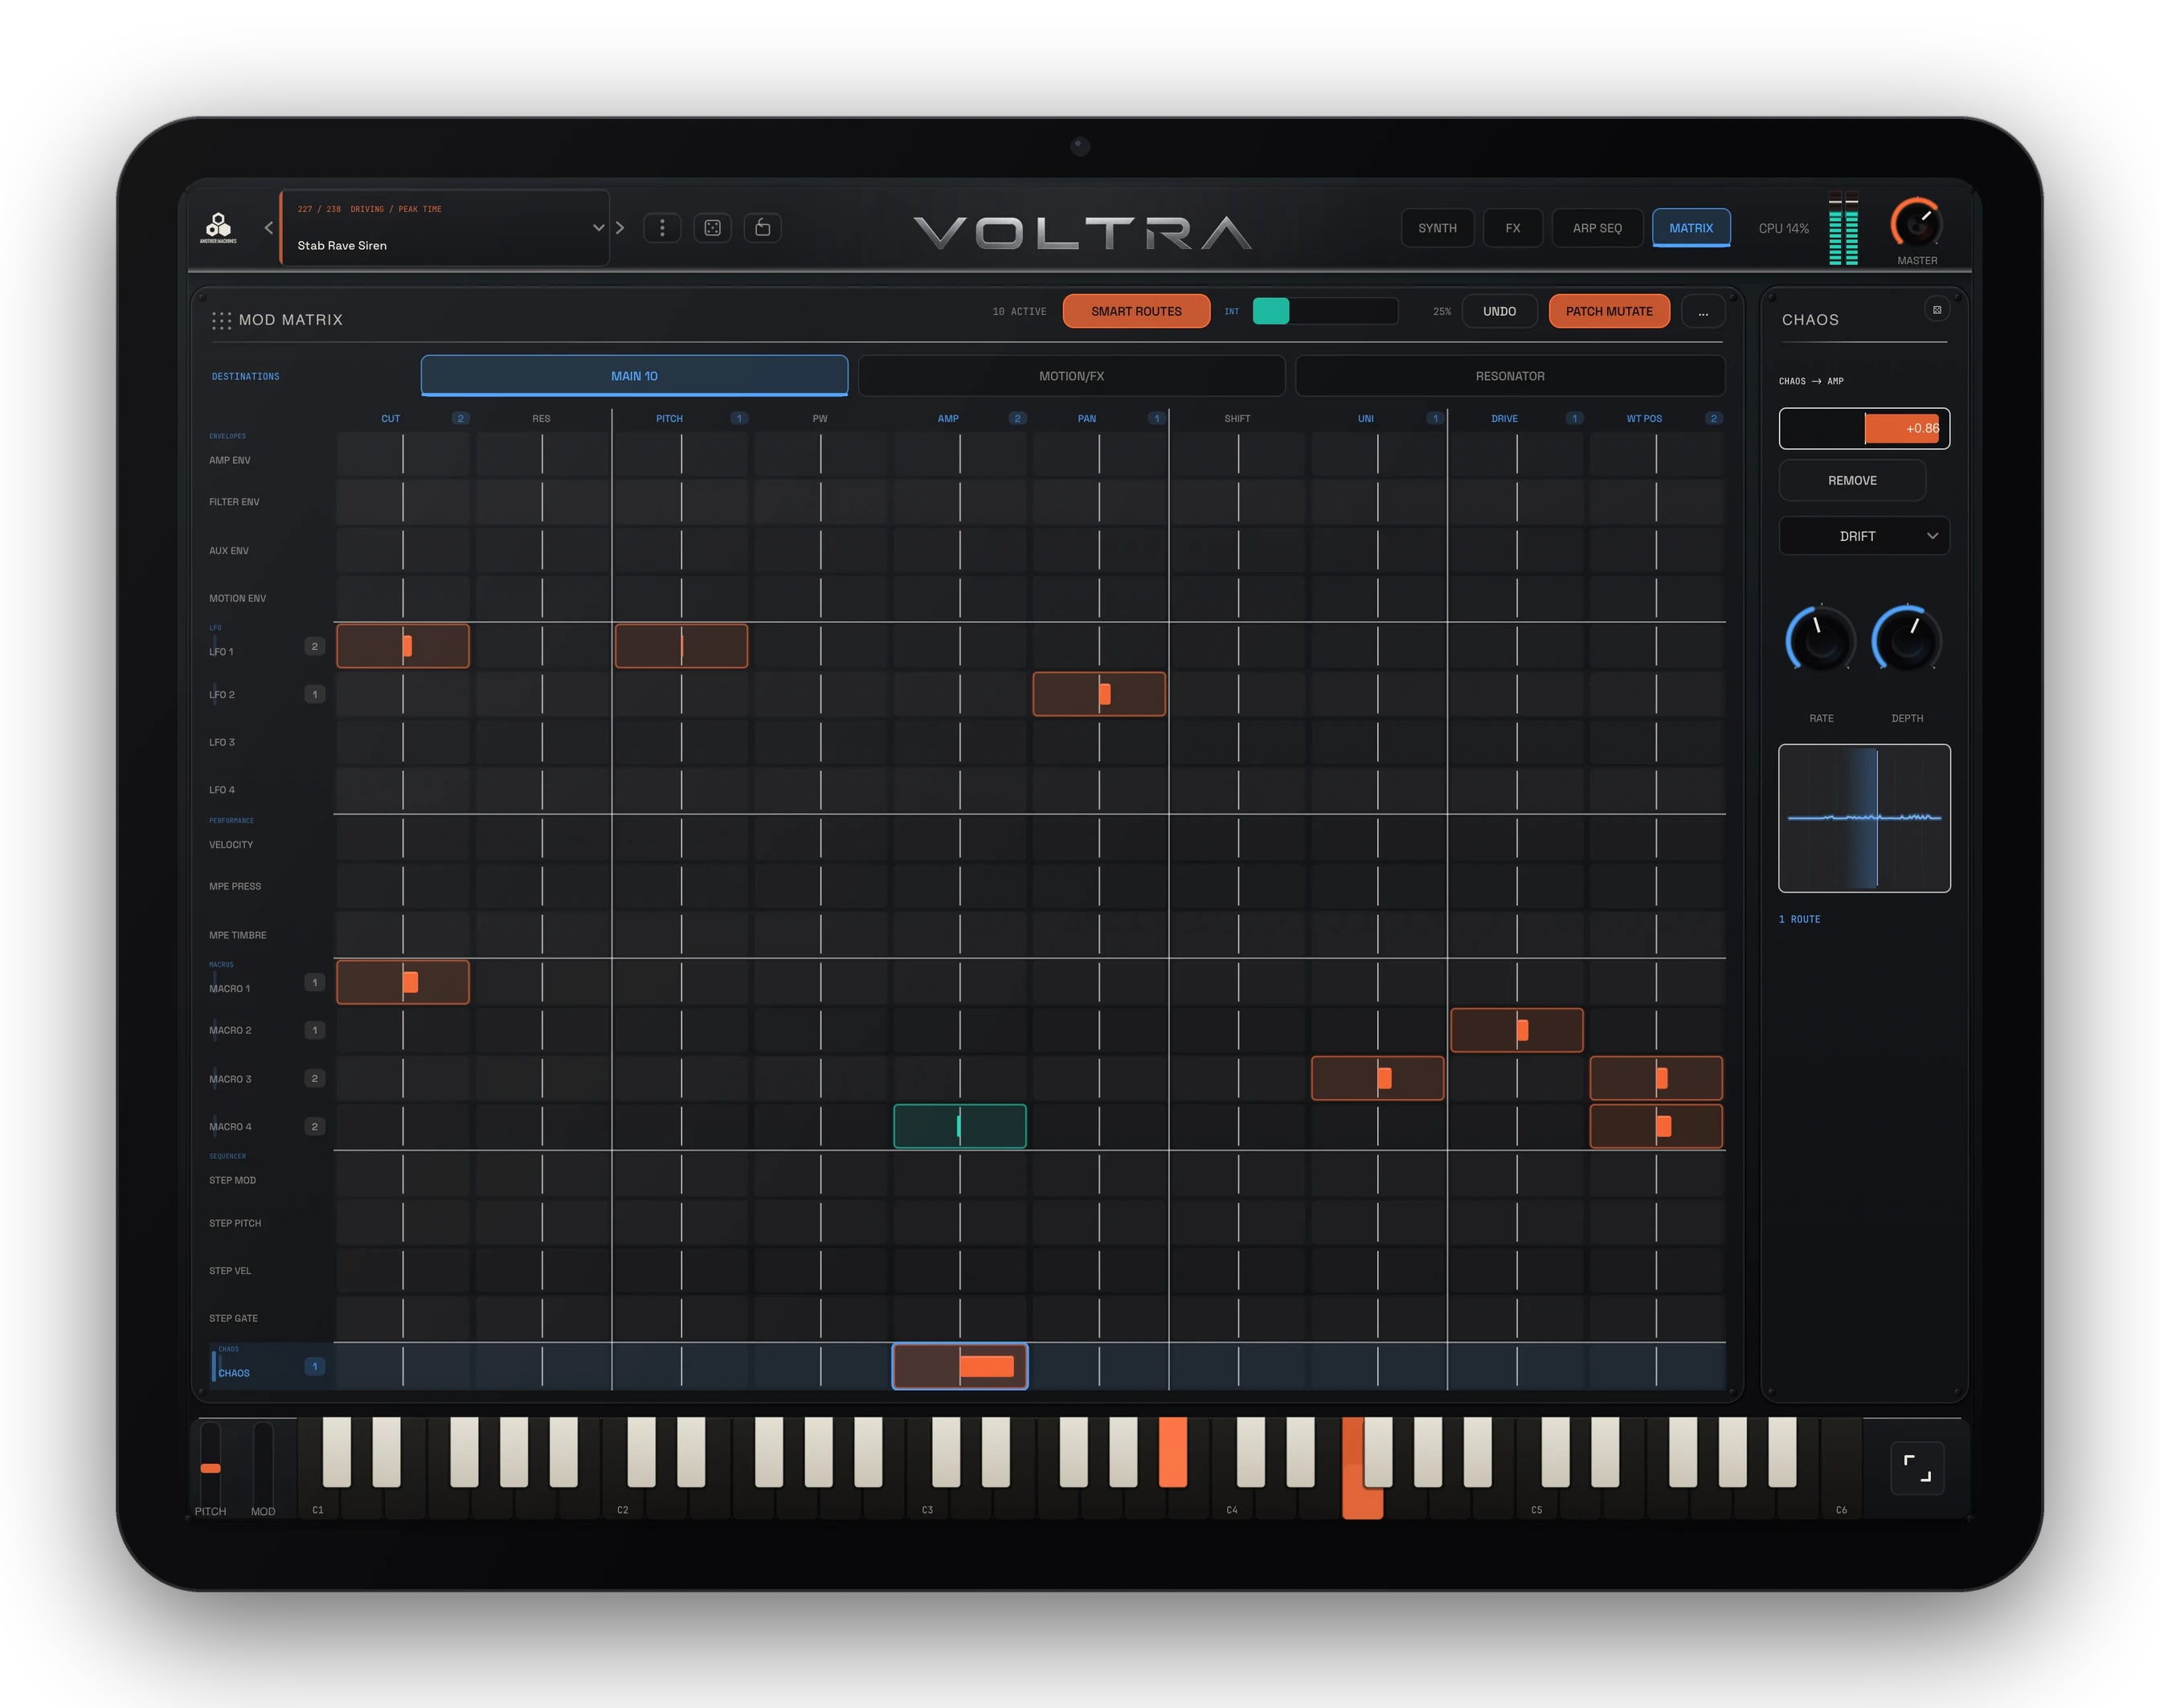
Task: Click the REMOVE route button
Action: tap(1852, 480)
